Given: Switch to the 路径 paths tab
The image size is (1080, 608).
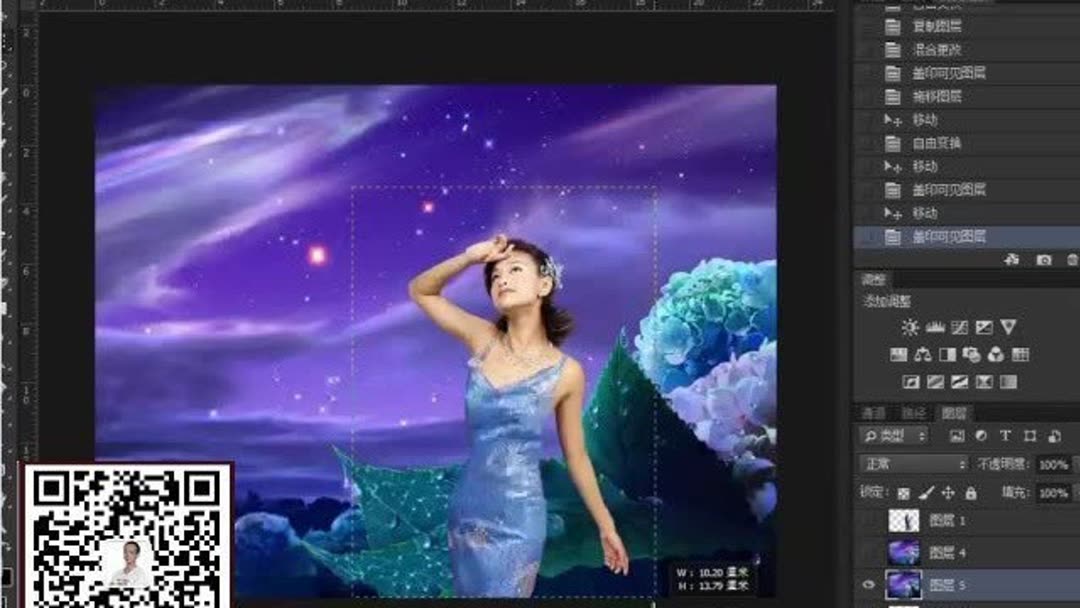Looking at the screenshot, I should [x=914, y=413].
